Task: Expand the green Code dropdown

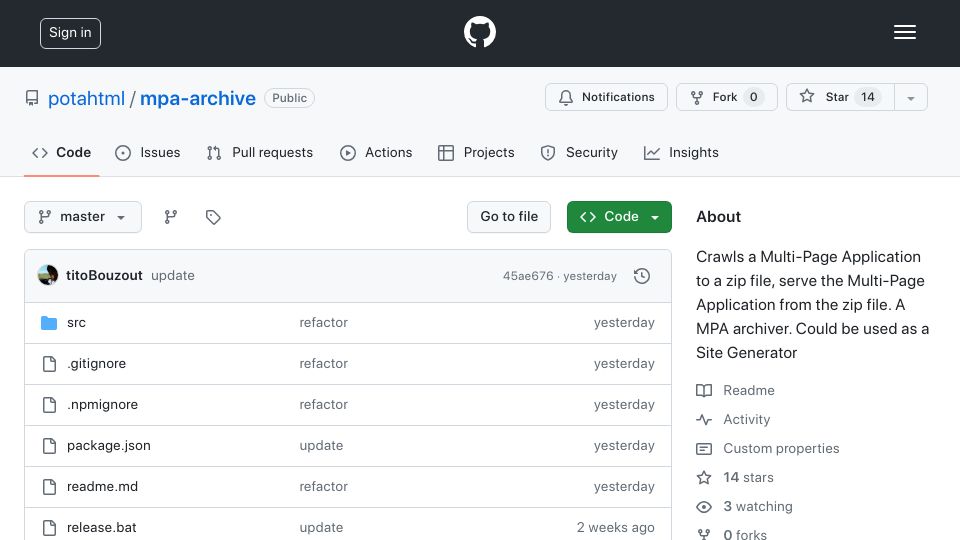Action: 619,217
